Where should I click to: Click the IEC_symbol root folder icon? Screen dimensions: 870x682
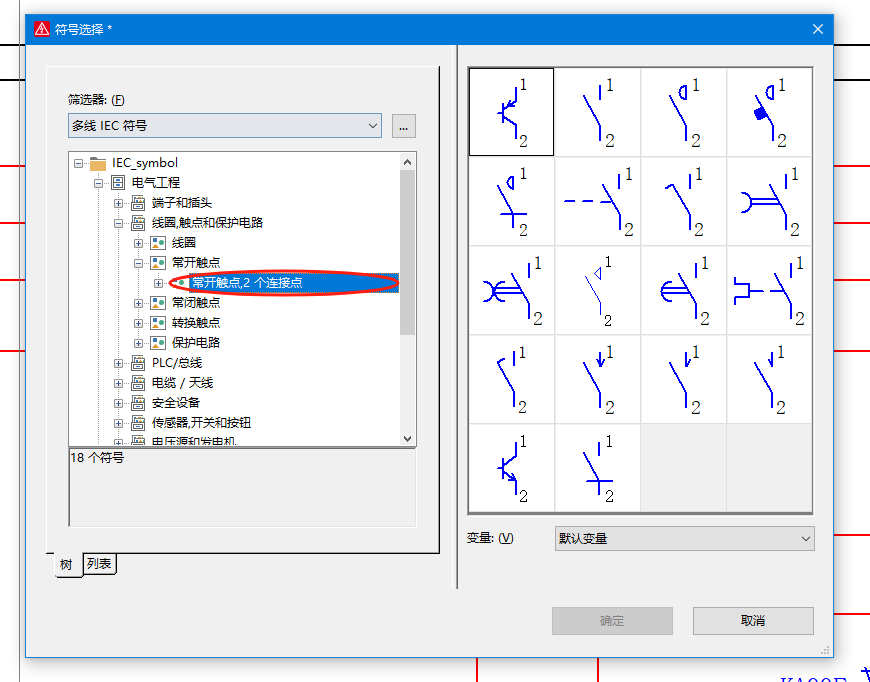(97, 163)
